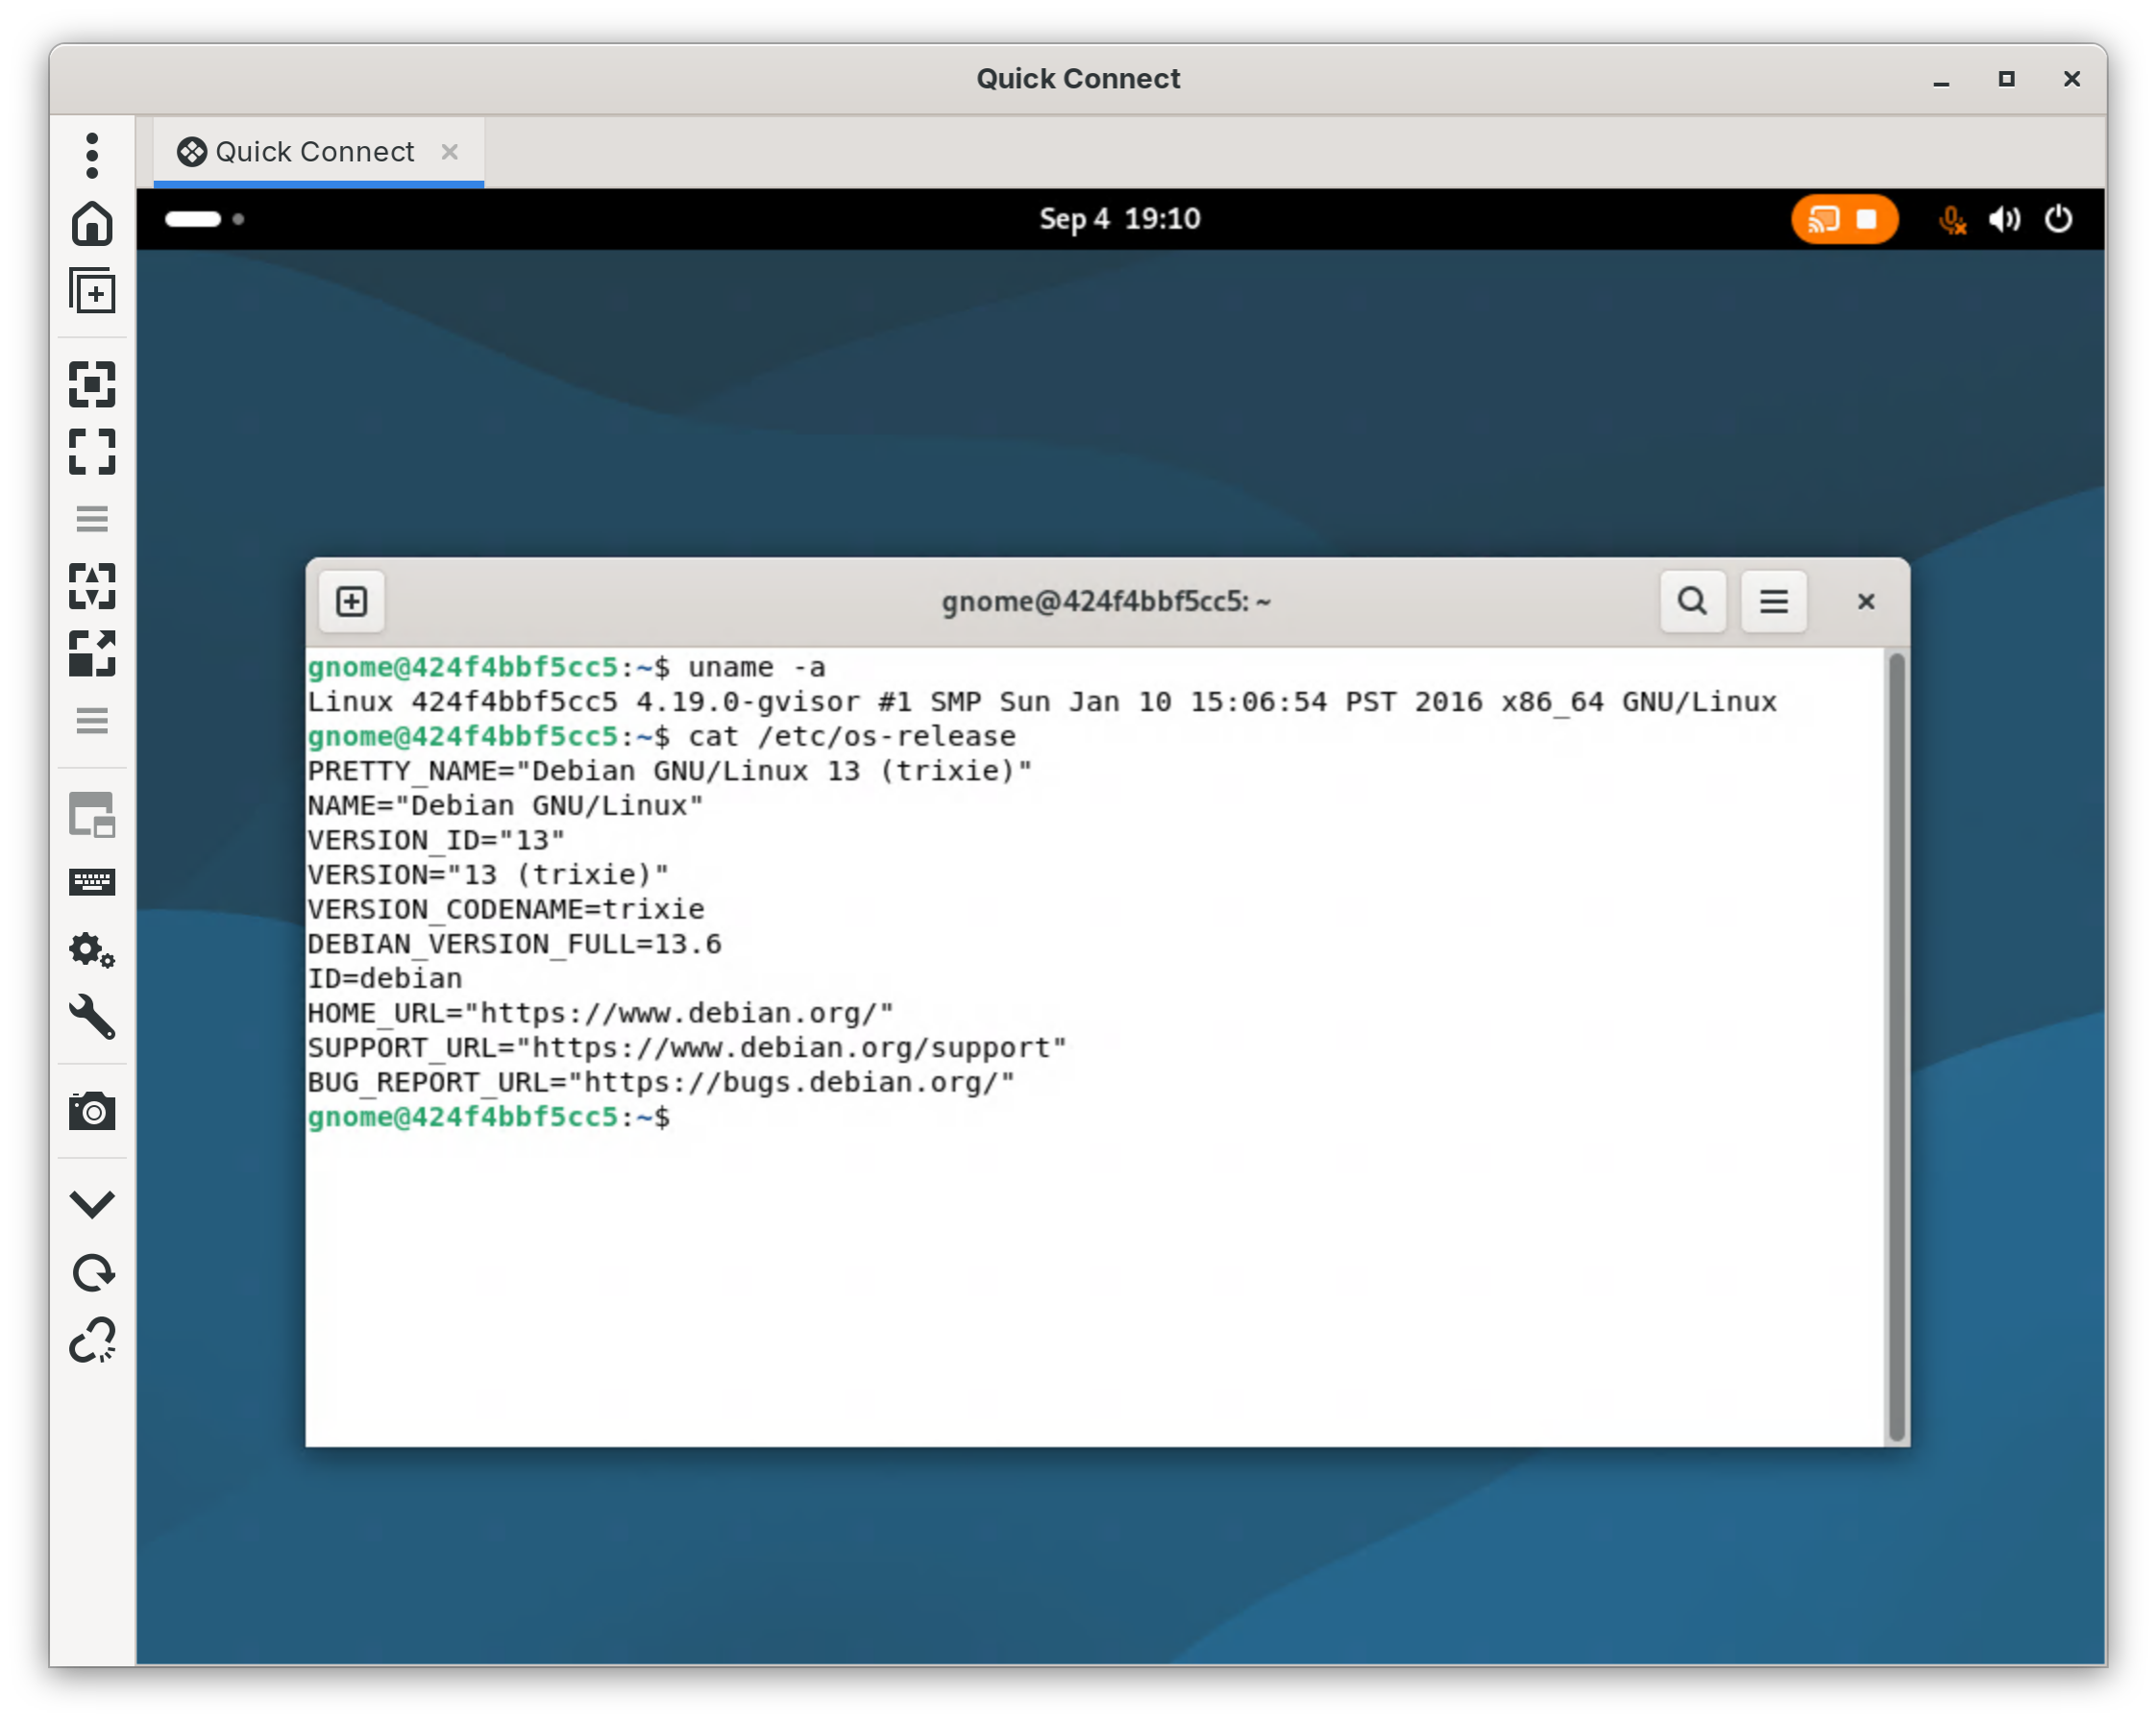Viewport: 2156px width, 1722px height.
Task: Click the circular arrow reconnect icon
Action: click(x=92, y=1273)
